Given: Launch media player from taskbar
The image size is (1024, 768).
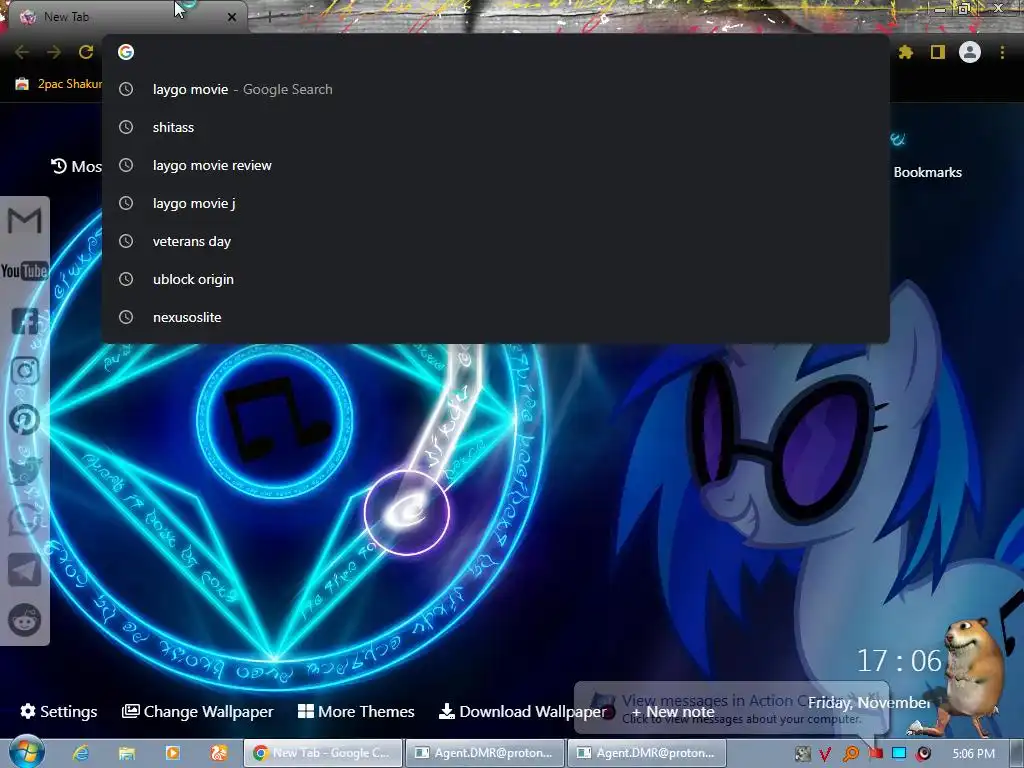Looking at the screenshot, I should tap(173, 753).
